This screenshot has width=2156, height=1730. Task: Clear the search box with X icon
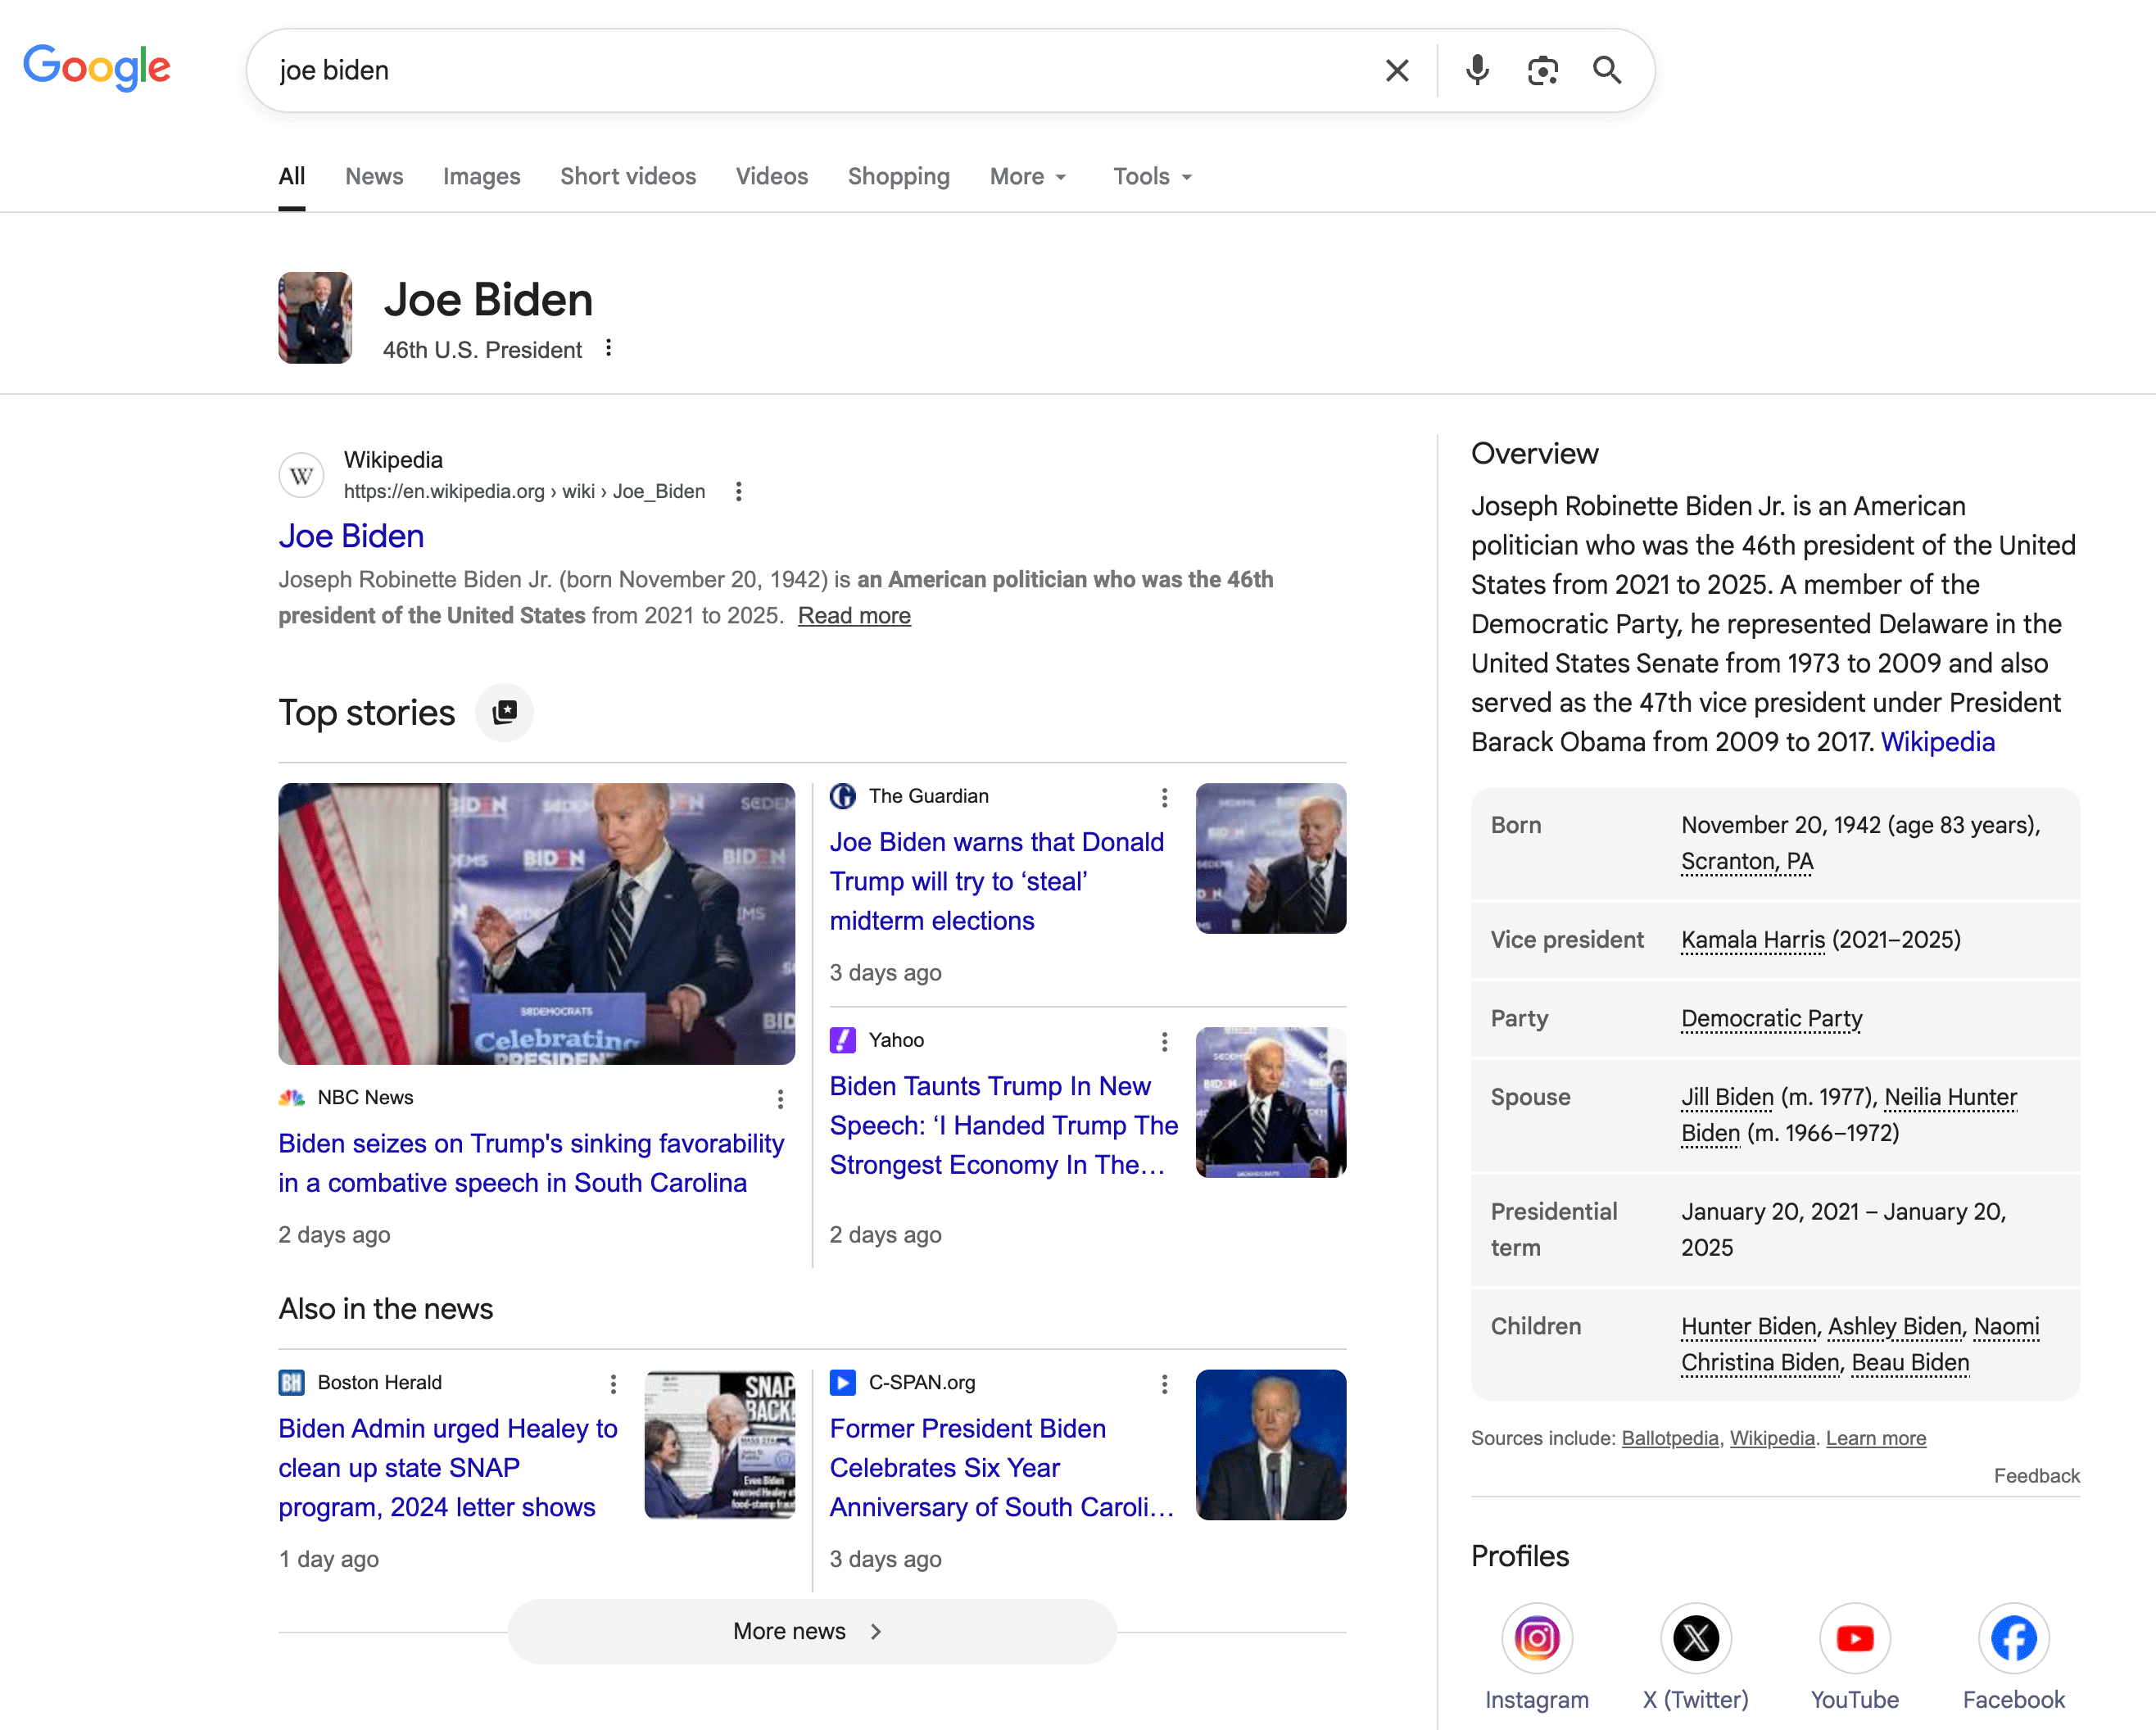pos(1396,71)
